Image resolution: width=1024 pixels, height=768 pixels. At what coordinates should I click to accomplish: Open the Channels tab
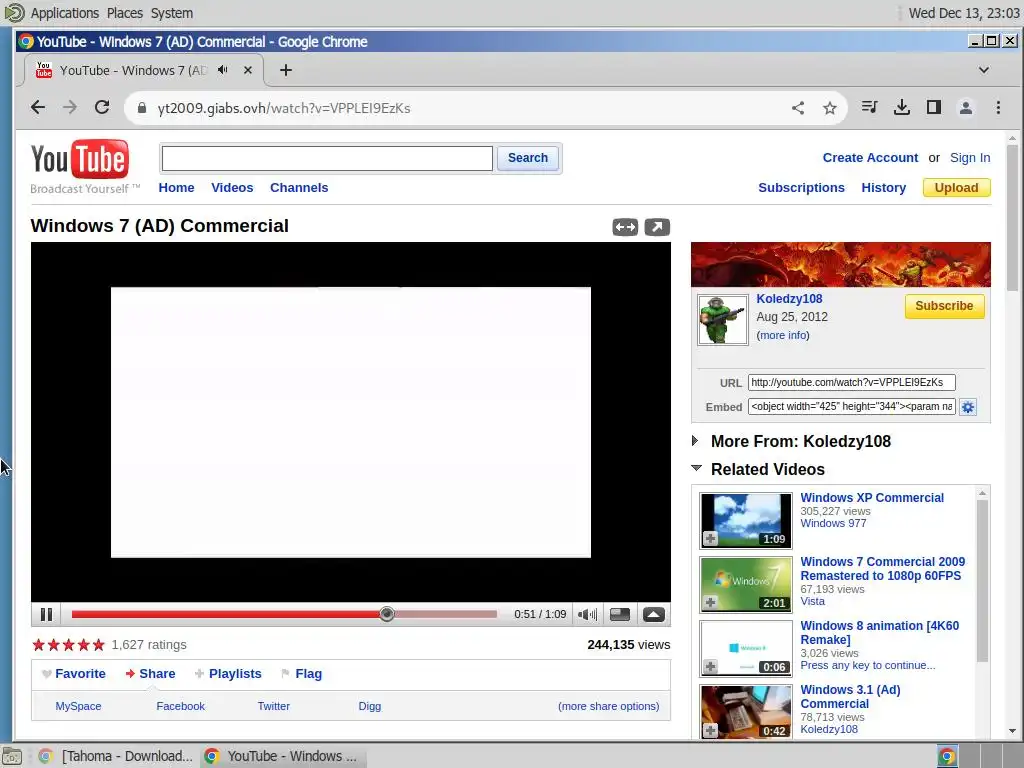point(299,187)
